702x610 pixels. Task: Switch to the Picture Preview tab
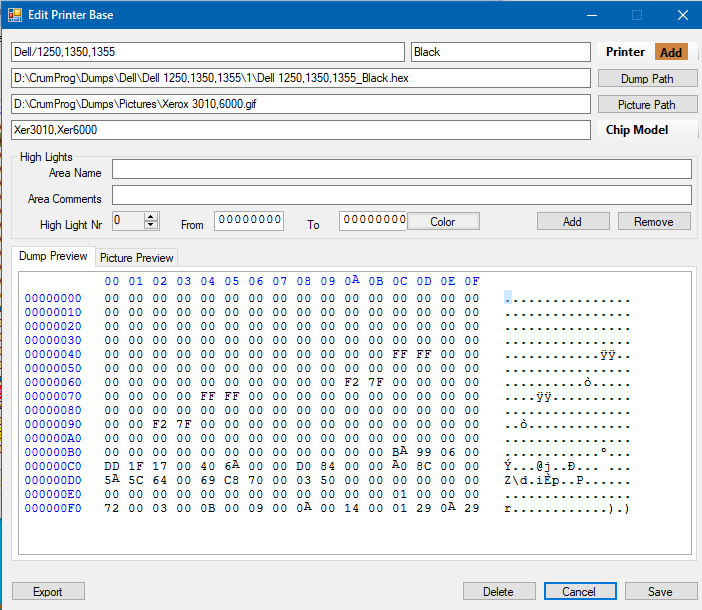[x=137, y=257]
